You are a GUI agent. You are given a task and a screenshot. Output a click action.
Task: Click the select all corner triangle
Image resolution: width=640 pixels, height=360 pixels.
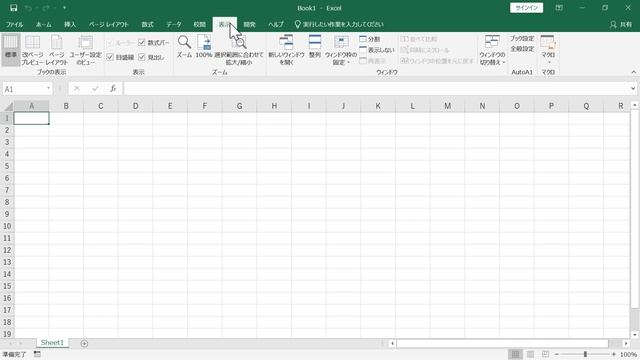tap(8, 106)
